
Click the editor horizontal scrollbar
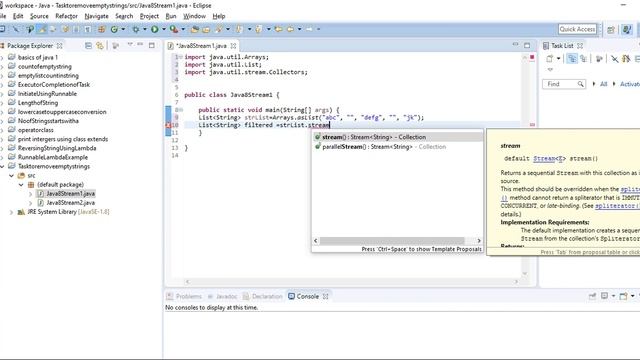351,281
